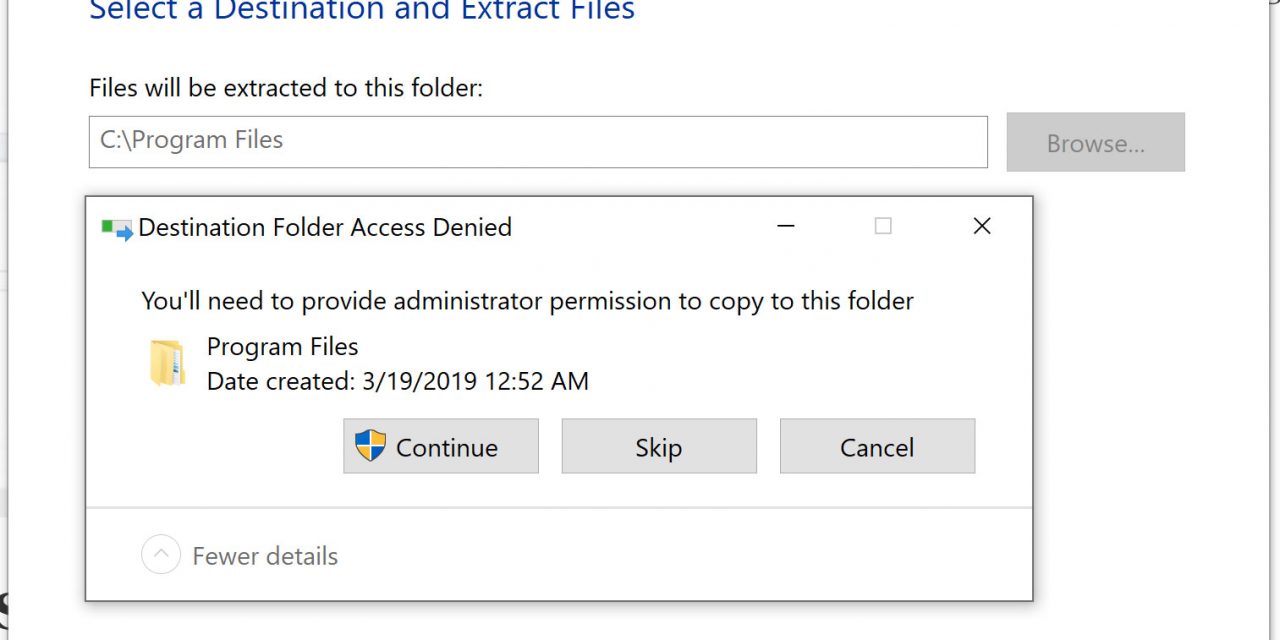Click the UAC shield icon on Continue
This screenshot has height=640, width=1280.
[370, 446]
